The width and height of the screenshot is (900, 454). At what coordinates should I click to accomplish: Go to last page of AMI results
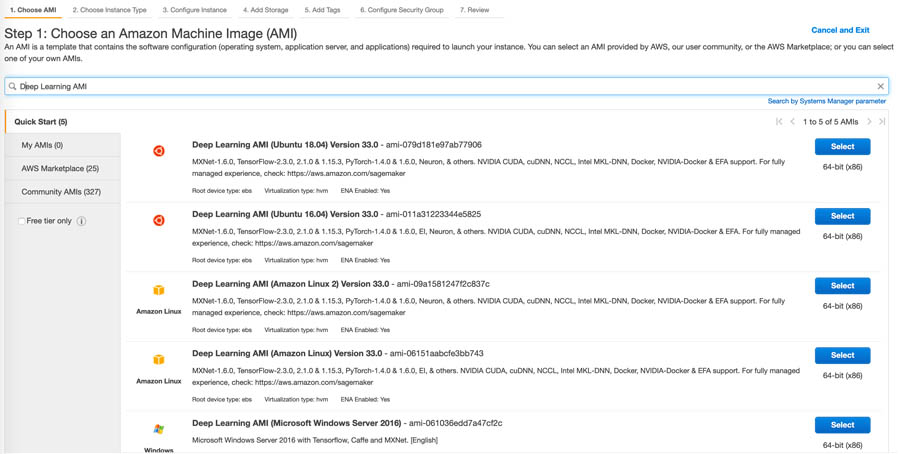(x=882, y=122)
